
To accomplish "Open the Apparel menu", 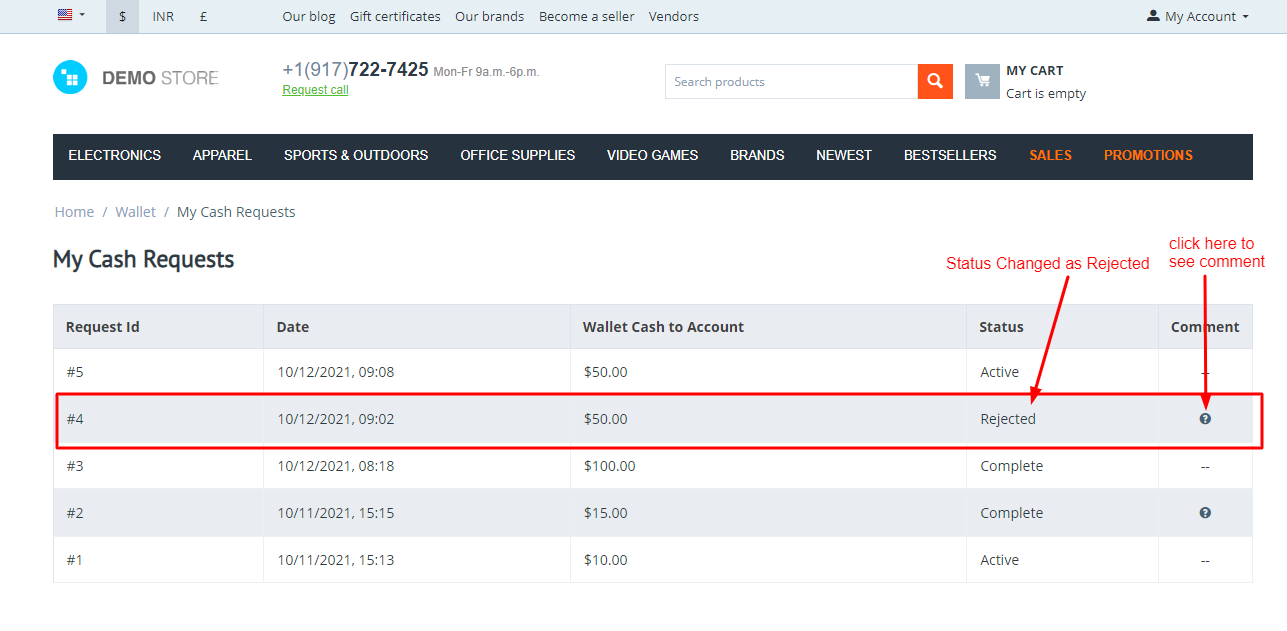I will point(222,156).
